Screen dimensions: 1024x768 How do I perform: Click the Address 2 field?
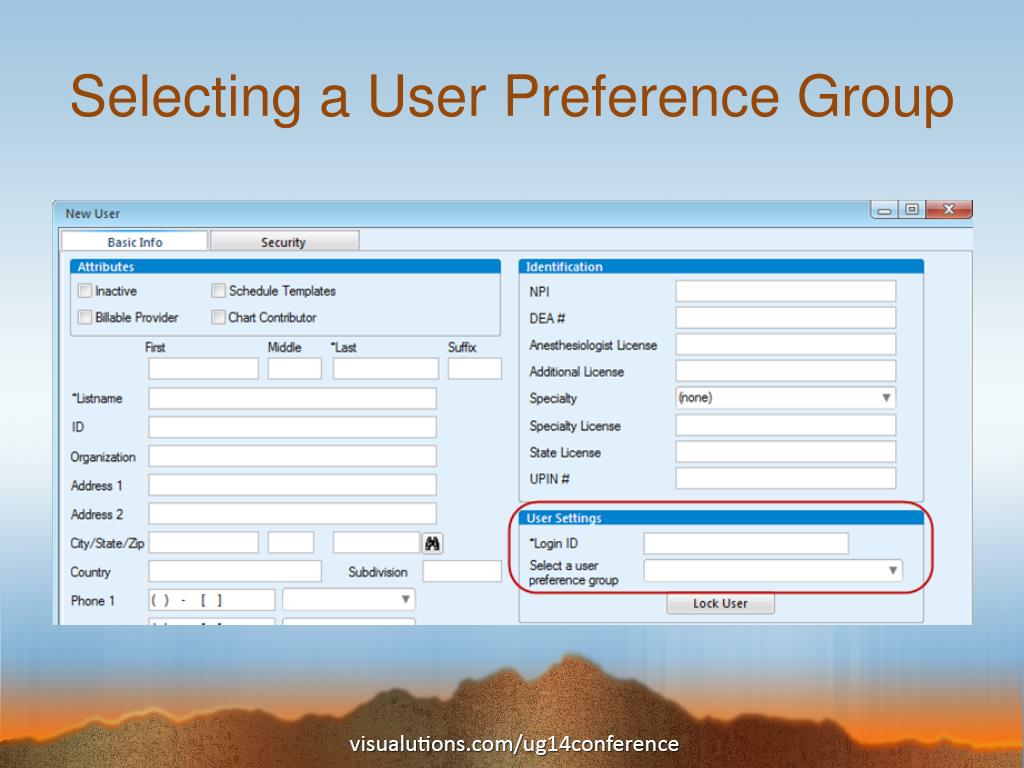click(x=292, y=513)
